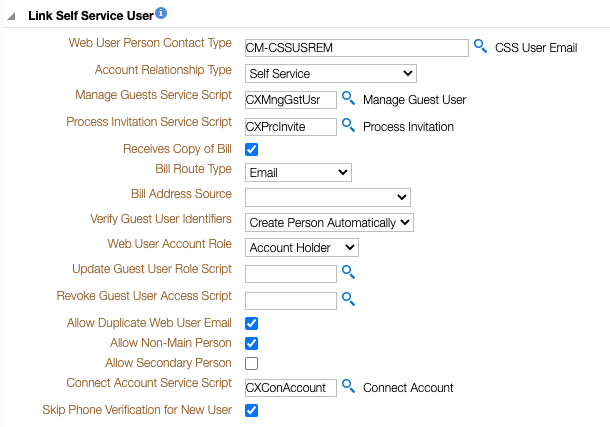This screenshot has height=427, width=610.
Task: Open Process Invitation Service Script search
Action: [348, 125]
